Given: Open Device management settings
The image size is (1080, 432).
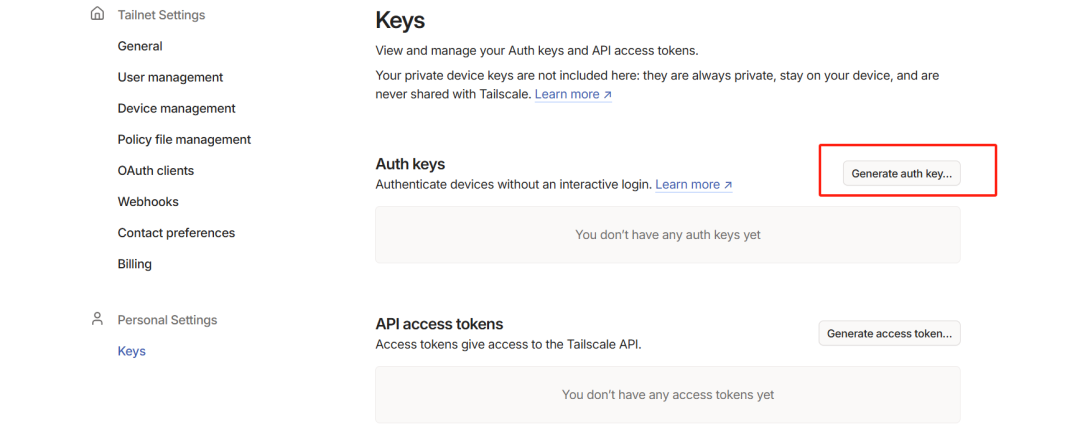Looking at the screenshot, I should click(x=176, y=108).
